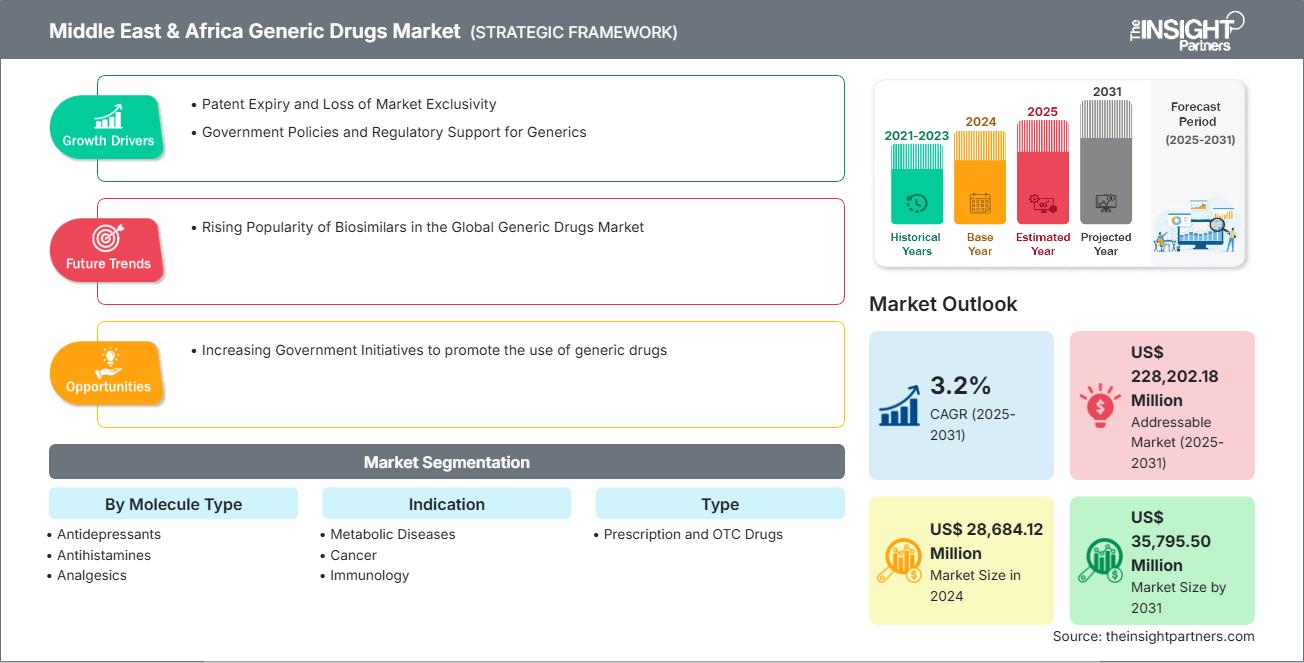Click the Addressable Market lightbulb dollar icon
This screenshot has width=1304, height=663.
pyautogui.click(x=1100, y=405)
